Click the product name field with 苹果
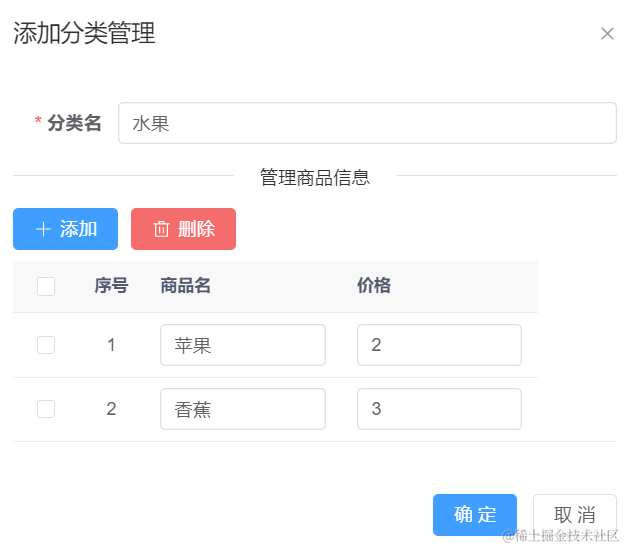The height and width of the screenshot is (548, 624). click(x=242, y=345)
